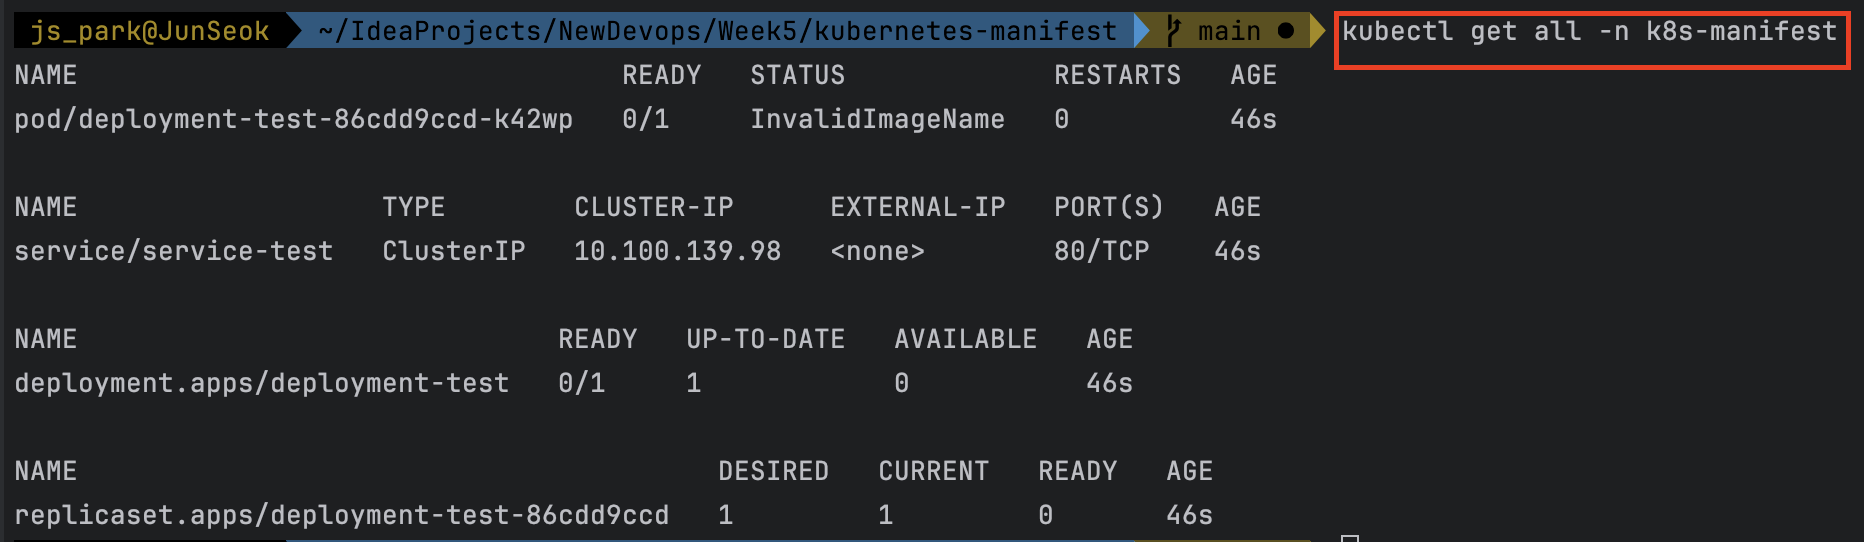This screenshot has height=542, width=1864.
Task: Click the pod STATUS column header
Action: click(x=798, y=76)
